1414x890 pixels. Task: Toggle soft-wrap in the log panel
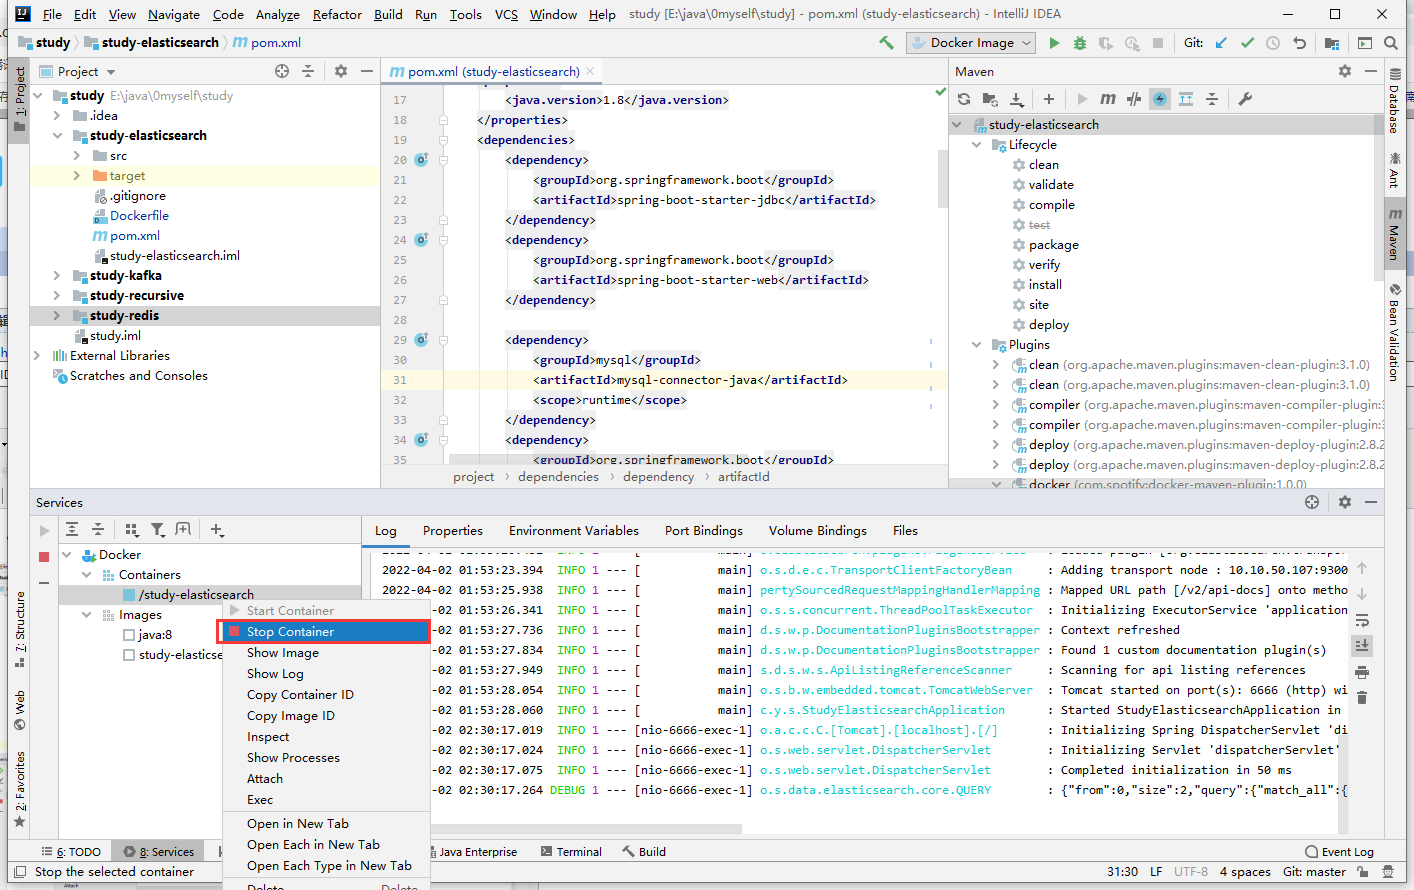pos(1362,620)
